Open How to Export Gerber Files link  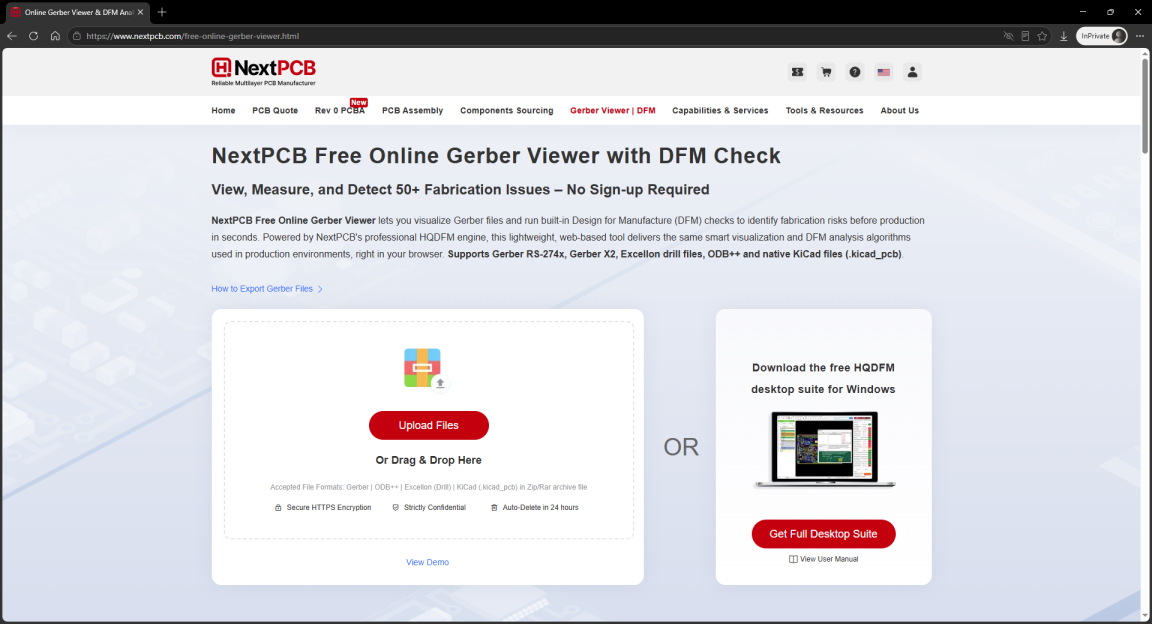tap(267, 289)
